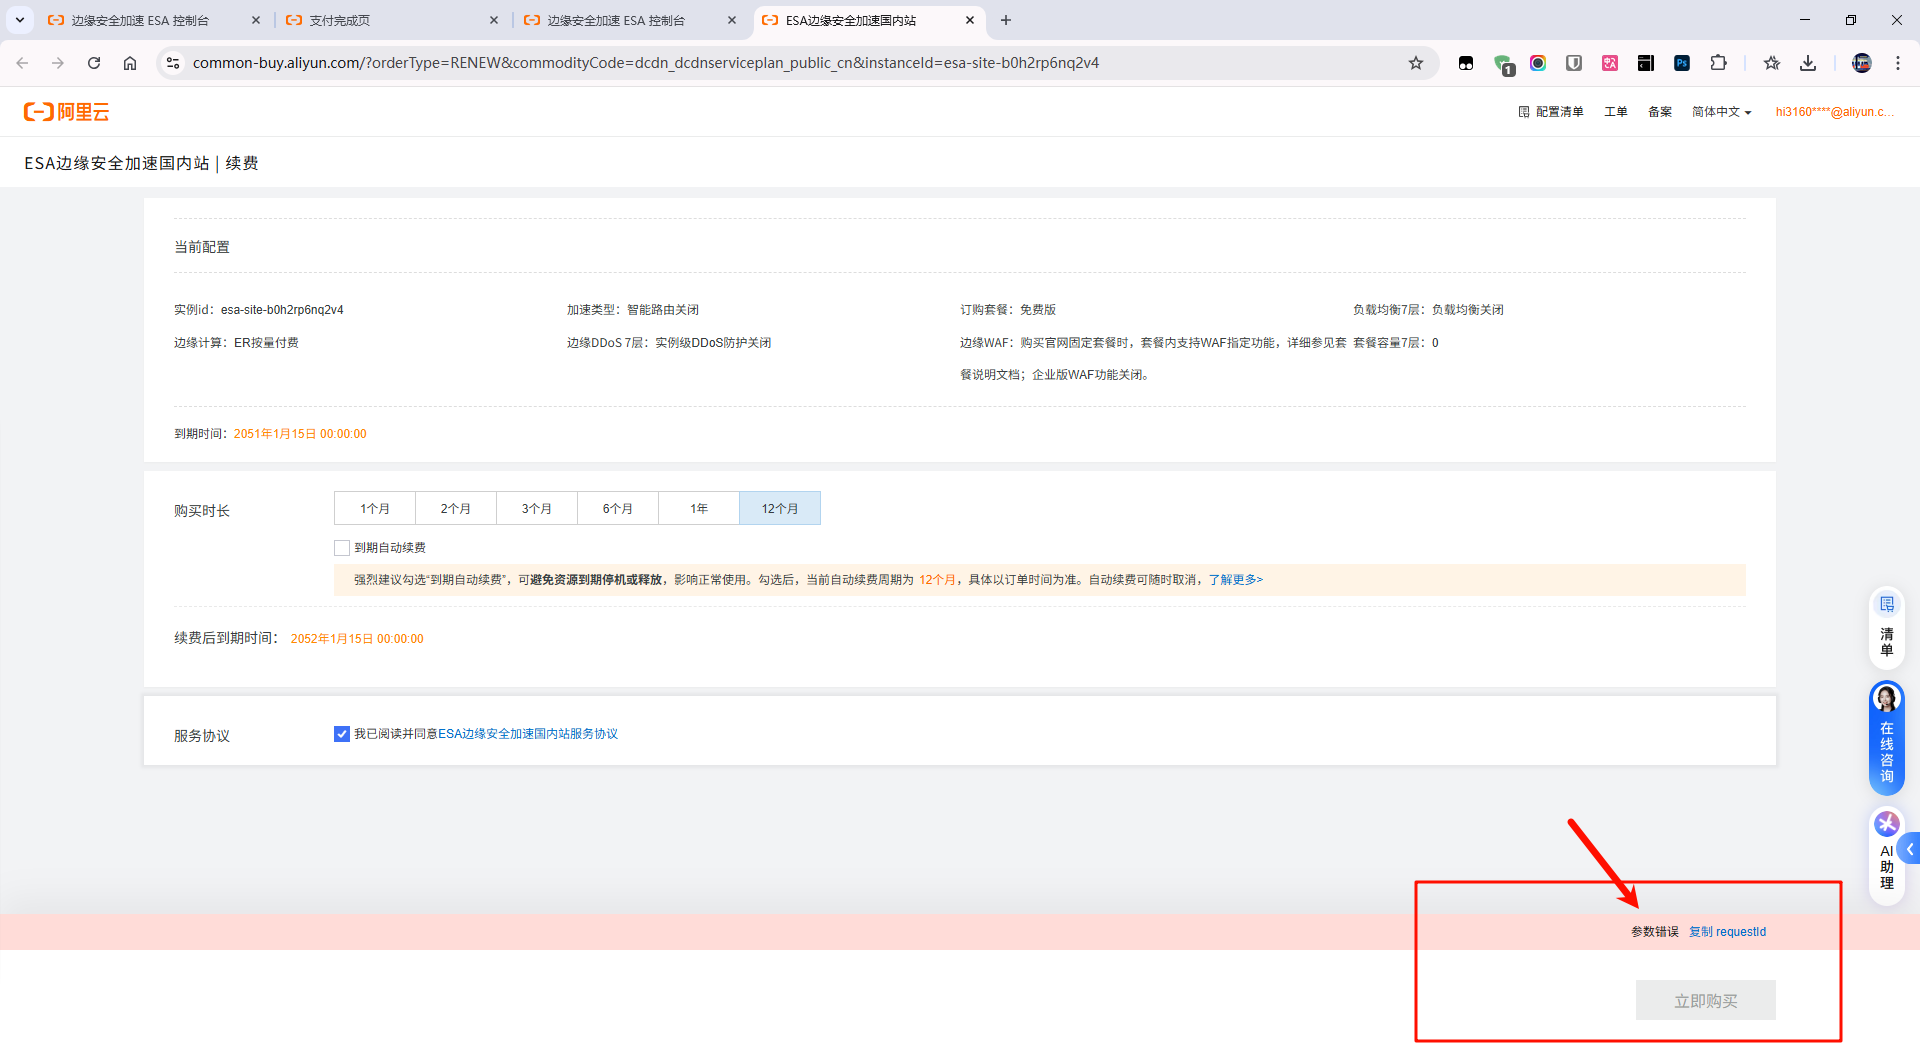The image size is (1920, 1050).
Task: Enable the 到期自动续费 auto-renew checkbox
Action: 342,548
